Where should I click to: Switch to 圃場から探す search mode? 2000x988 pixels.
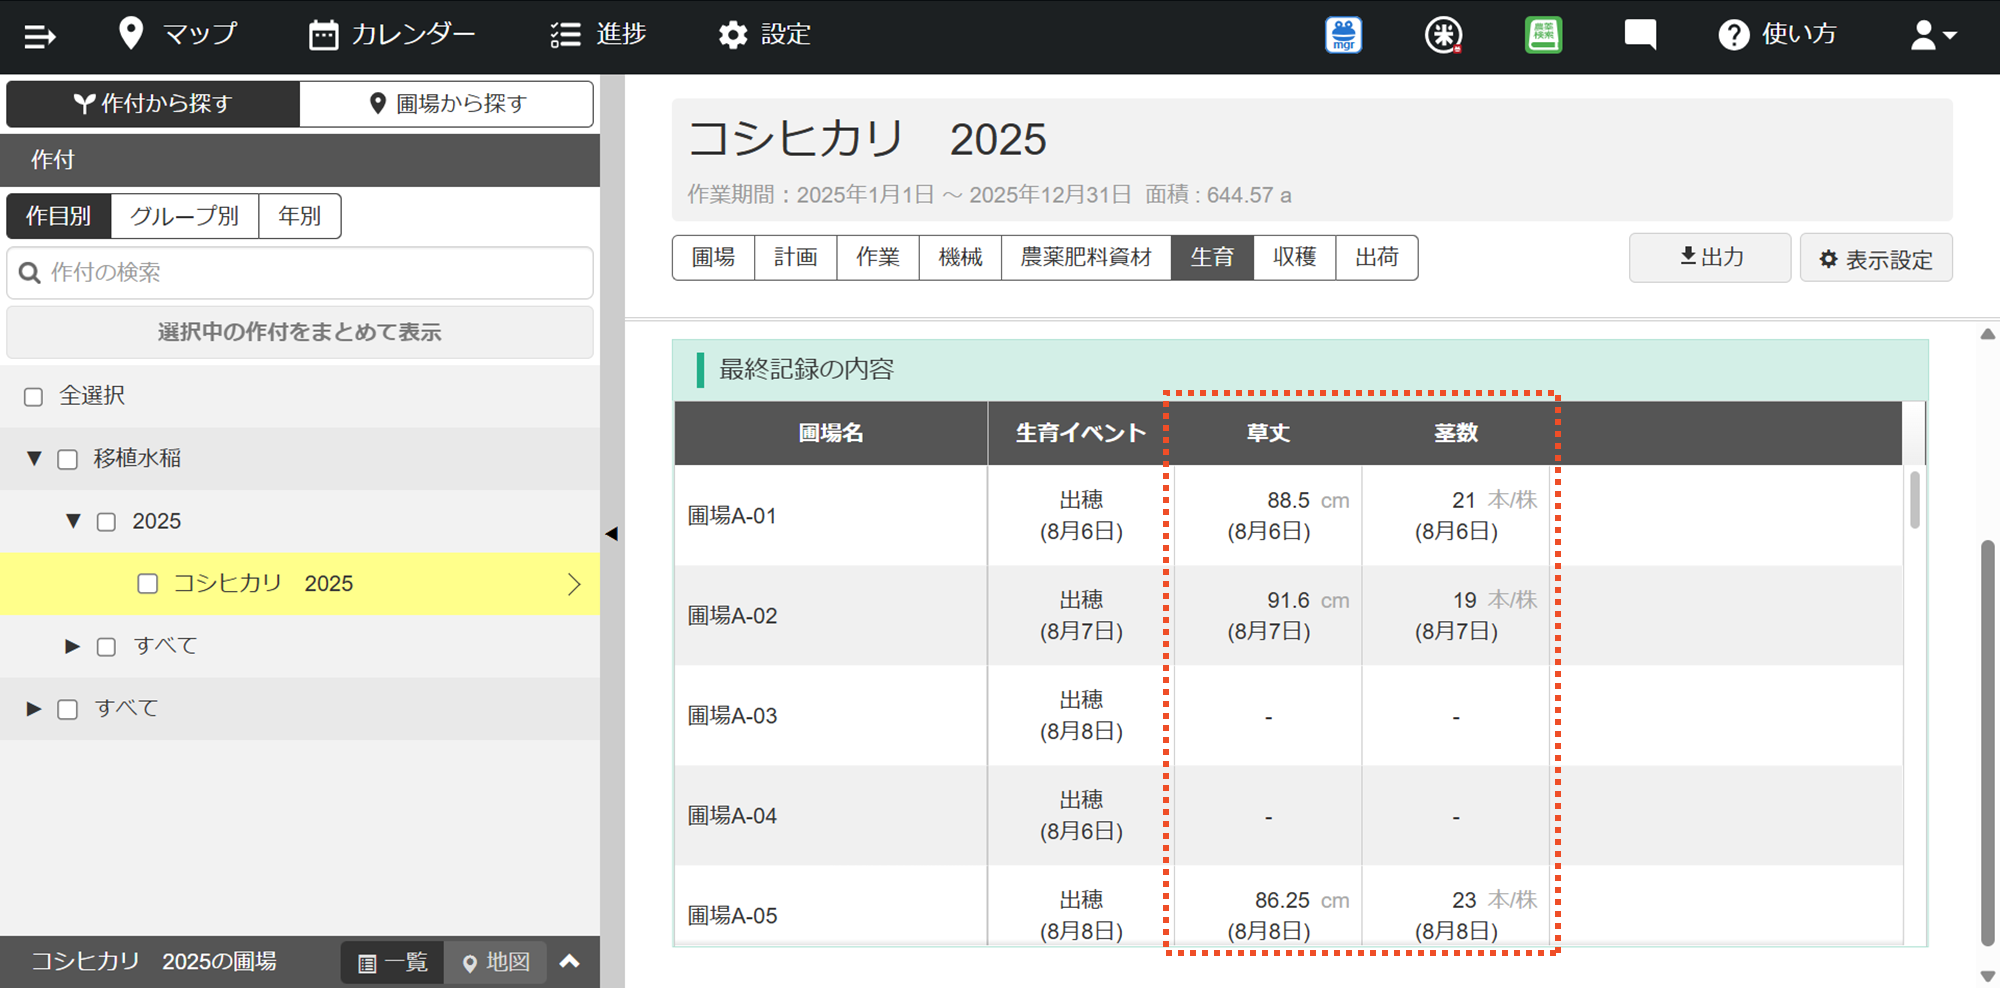pos(447,103)
